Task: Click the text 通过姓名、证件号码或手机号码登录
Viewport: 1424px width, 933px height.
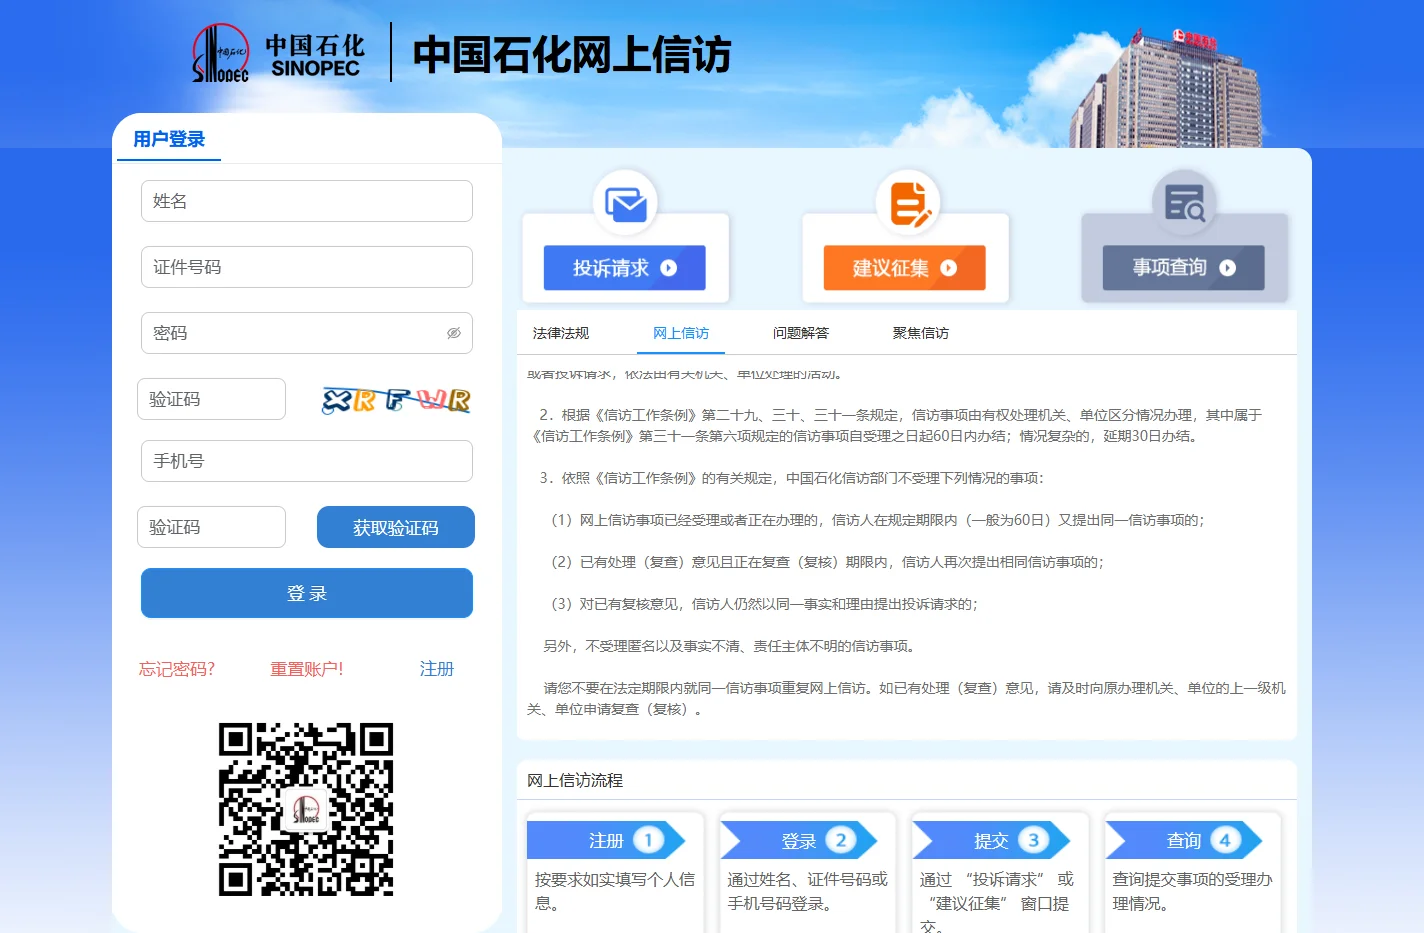Action: [807, 891]
